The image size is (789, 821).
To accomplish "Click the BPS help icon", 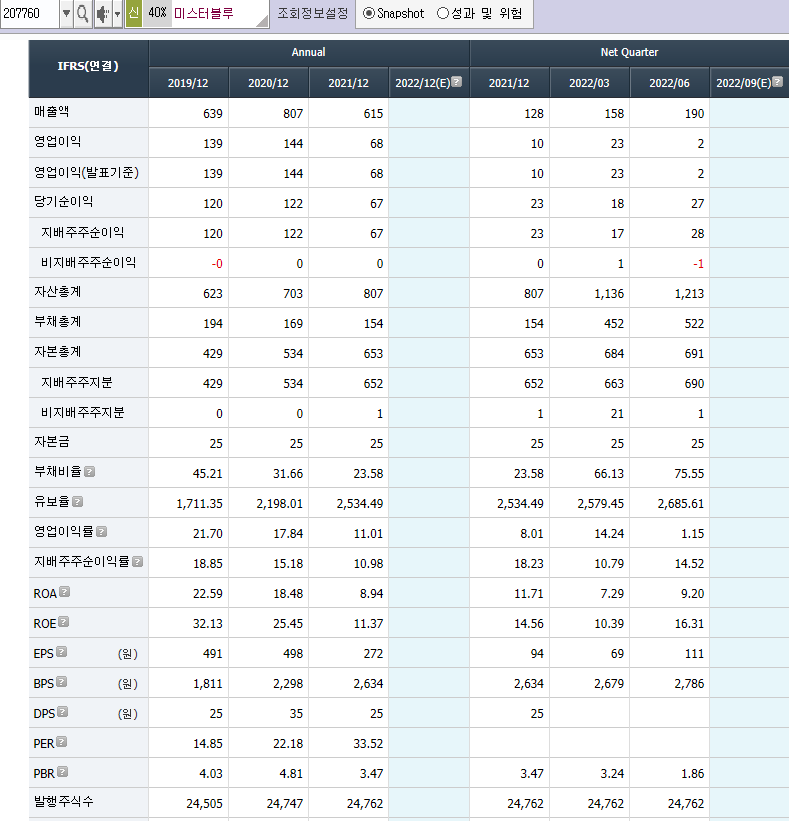I will click(61, 682).
